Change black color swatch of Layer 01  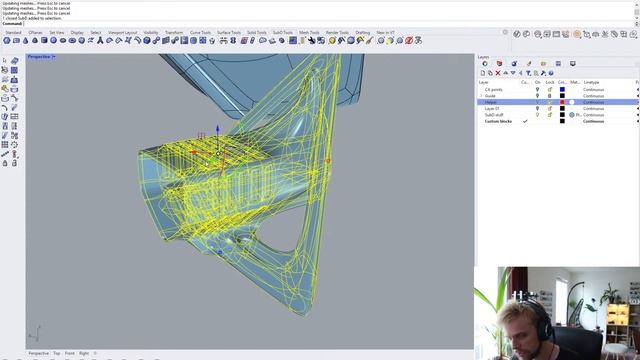coord(562,109)
